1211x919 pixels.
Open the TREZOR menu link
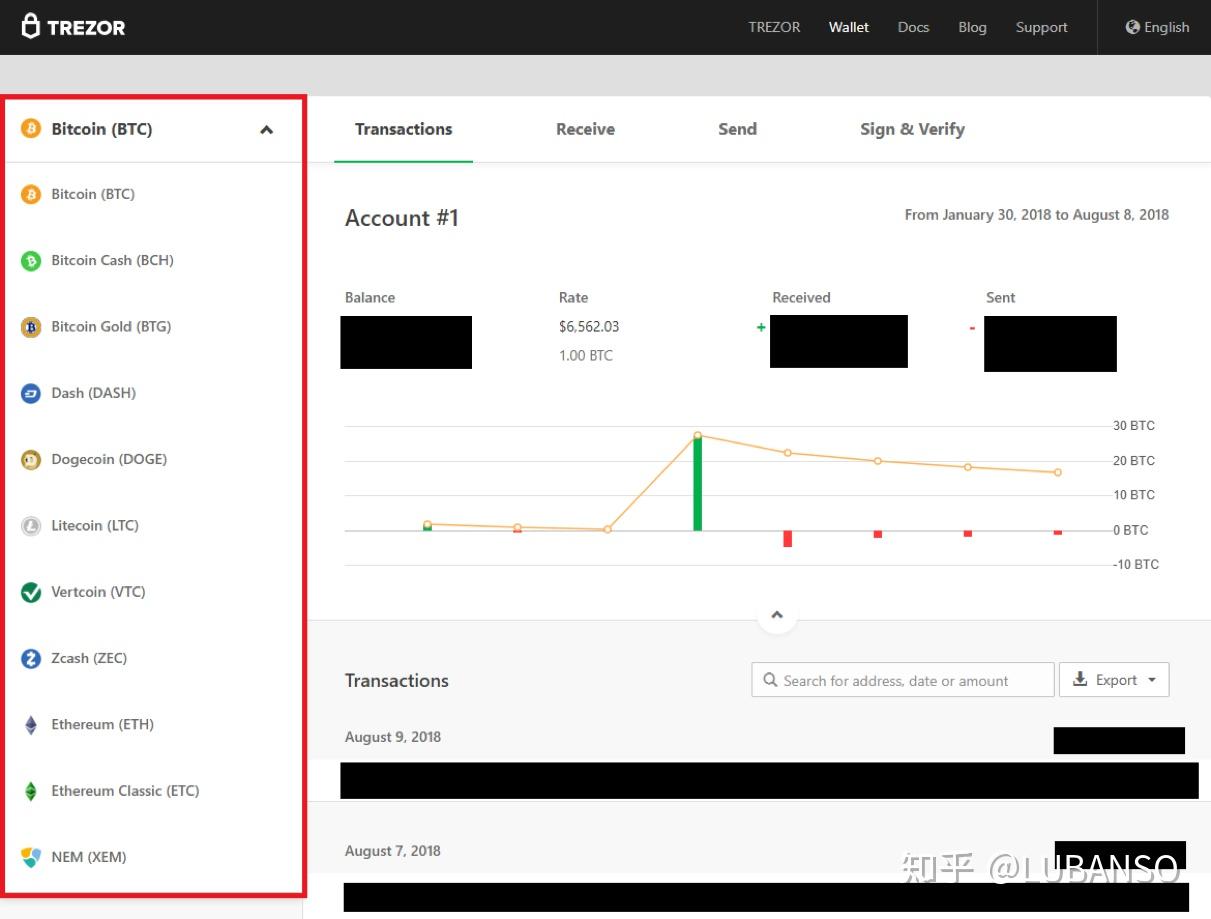point(774,27)
